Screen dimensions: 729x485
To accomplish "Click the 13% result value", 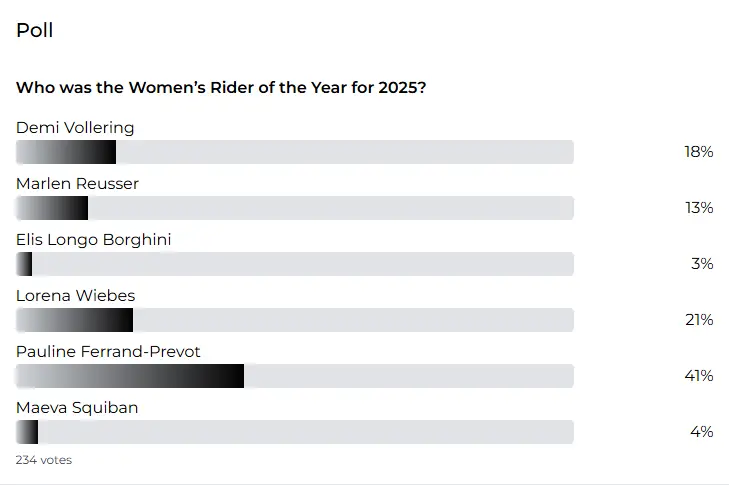I will point(699,208).
